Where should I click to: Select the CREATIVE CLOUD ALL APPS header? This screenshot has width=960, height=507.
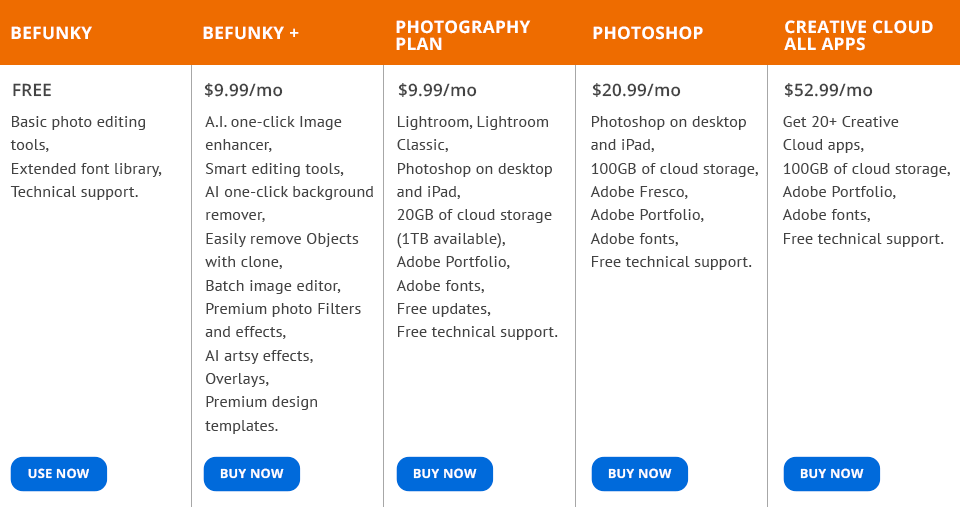tap(858, 35)
